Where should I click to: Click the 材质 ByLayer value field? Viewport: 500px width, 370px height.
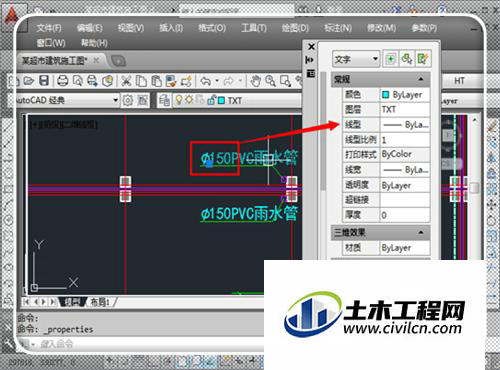[405, 248]
